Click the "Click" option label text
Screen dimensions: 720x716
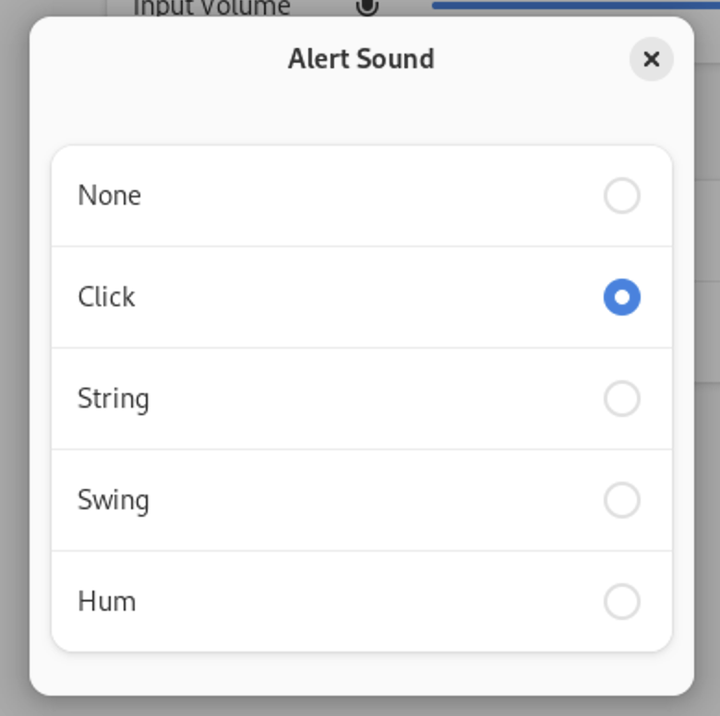[x=106, y=297]
